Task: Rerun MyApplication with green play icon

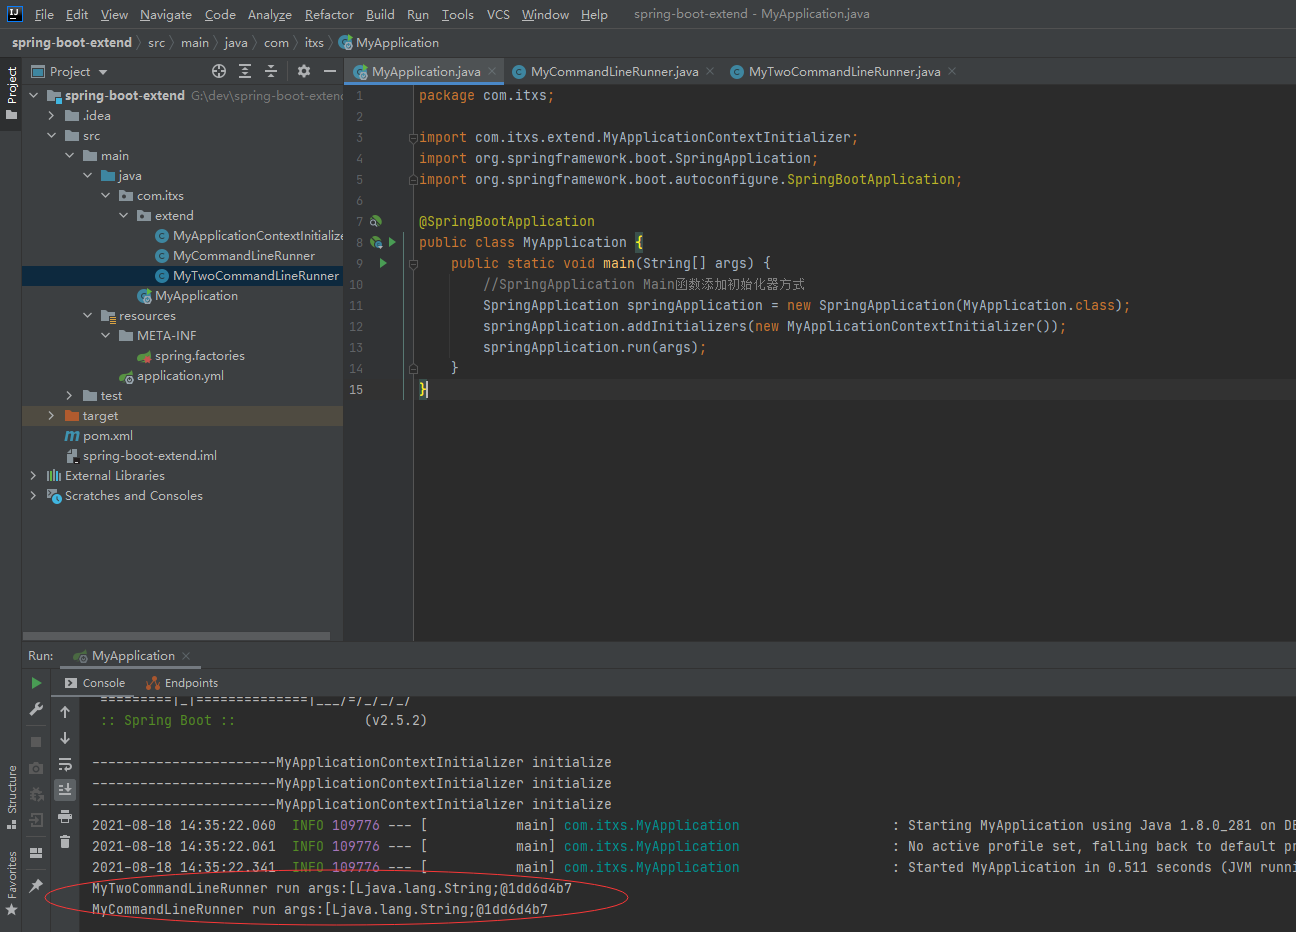Action: click(36, 683)
